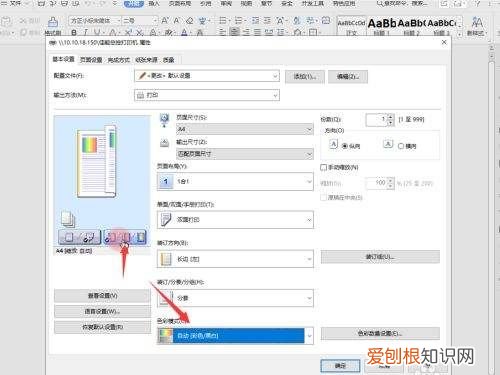
Task: Toggle Underline in the WPS ribbon
Action: click(x=97, y=33)
